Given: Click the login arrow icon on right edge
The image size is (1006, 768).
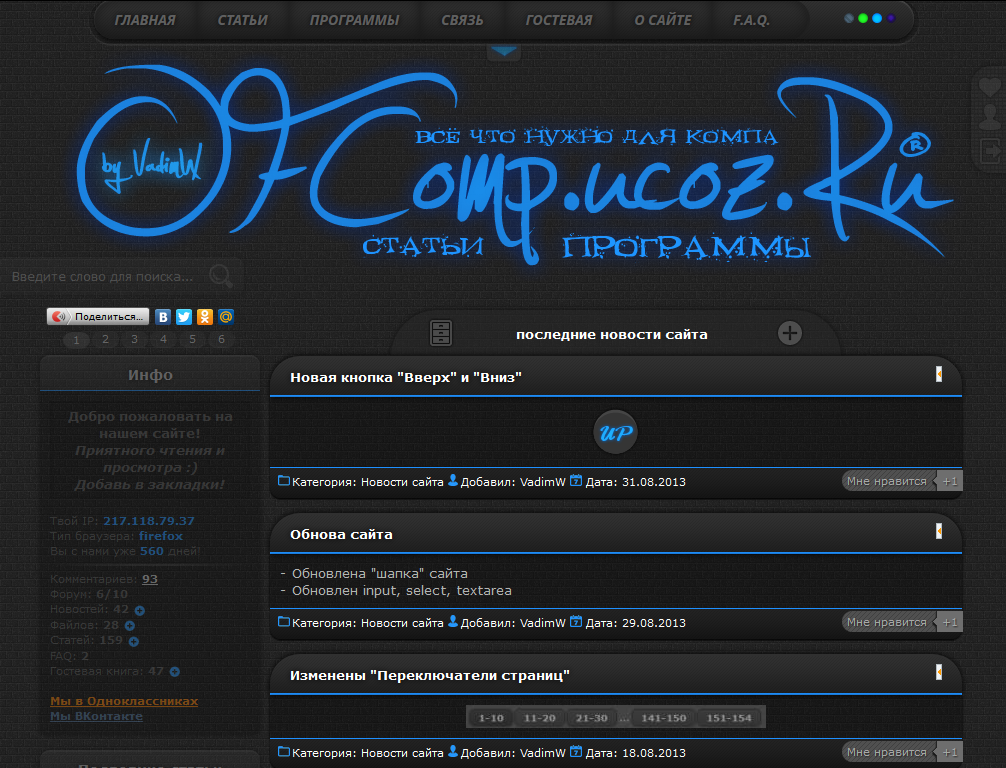Looking at the screenshot, I should point(989,151).
